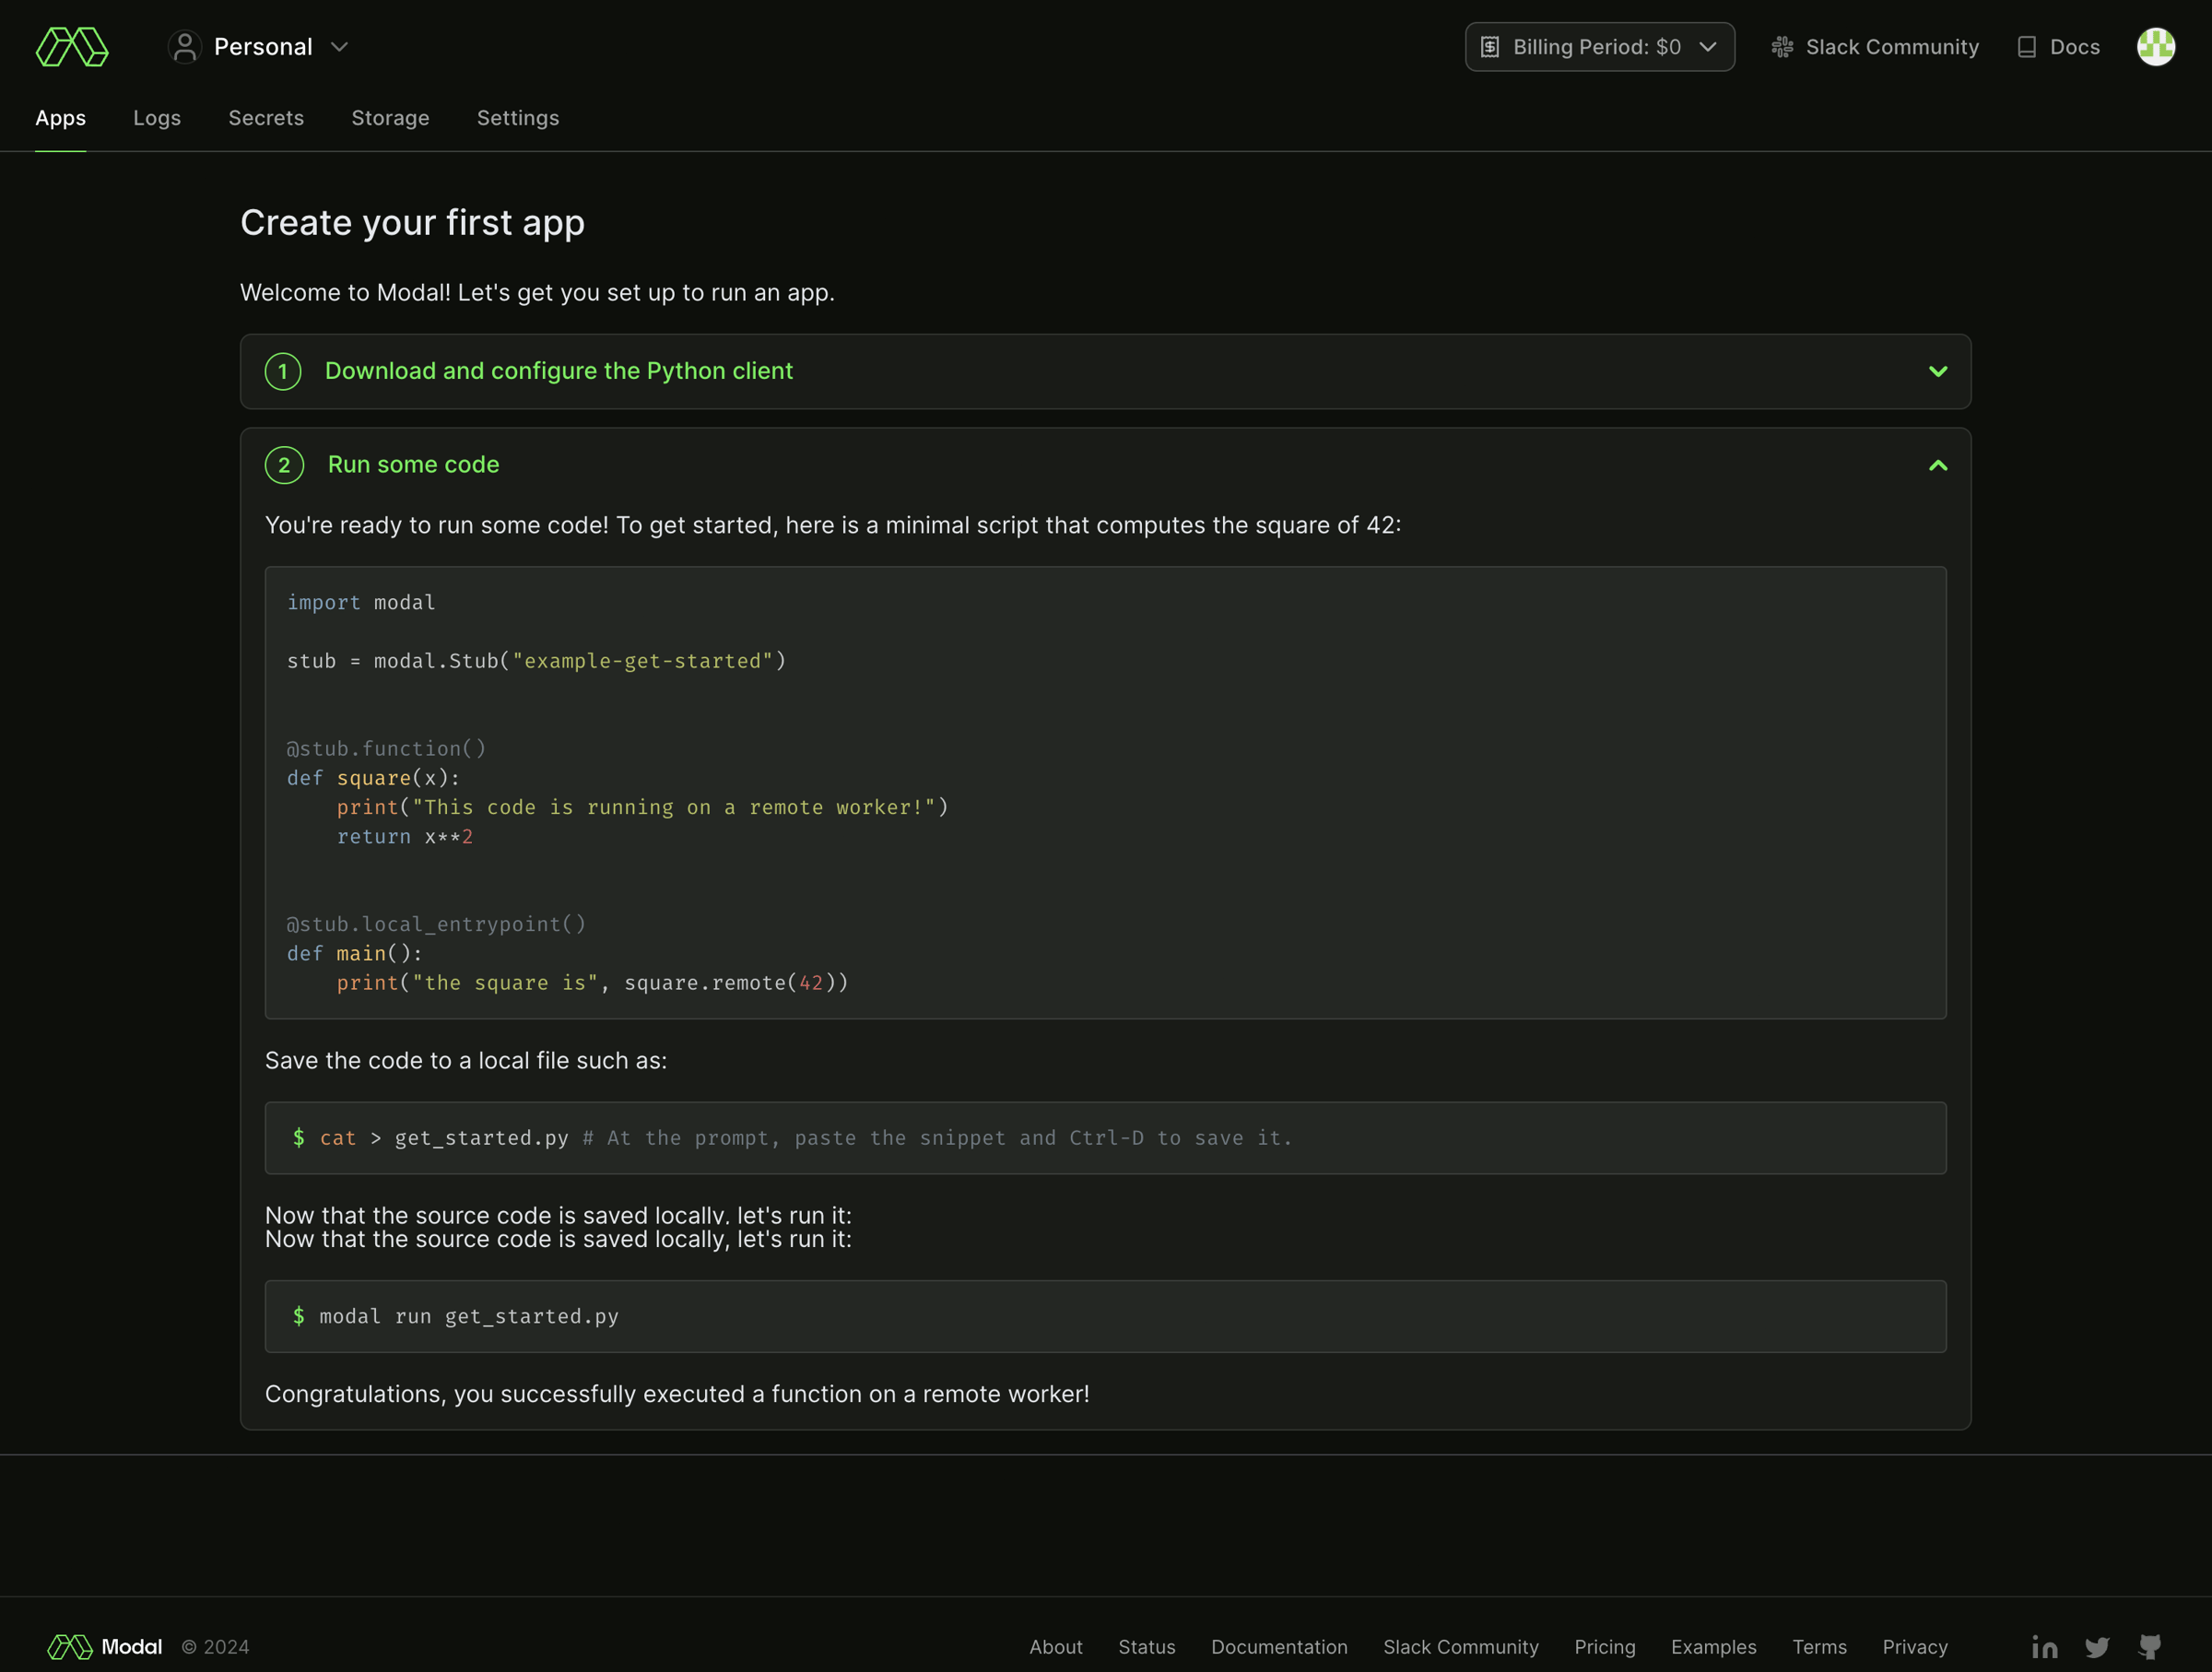This screenshot has width=2212, height=1672.
Task: Click the Slack icon in the header
Action: [1782, 47]
